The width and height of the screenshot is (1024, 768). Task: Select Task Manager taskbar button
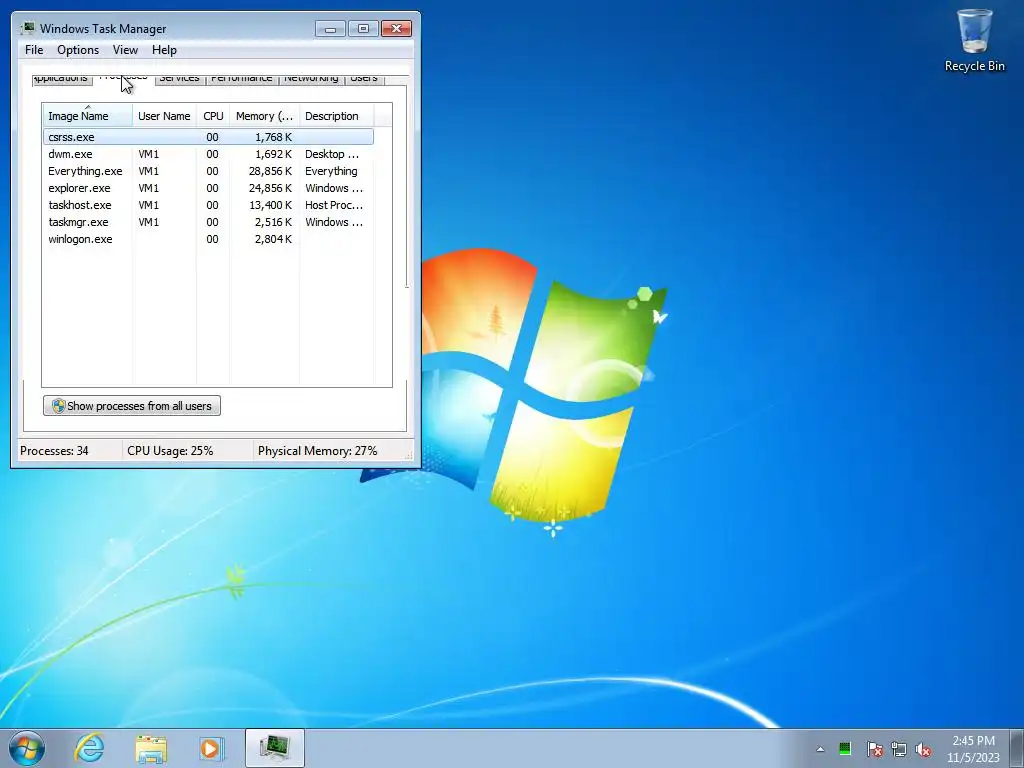click(x=275, y=748)
